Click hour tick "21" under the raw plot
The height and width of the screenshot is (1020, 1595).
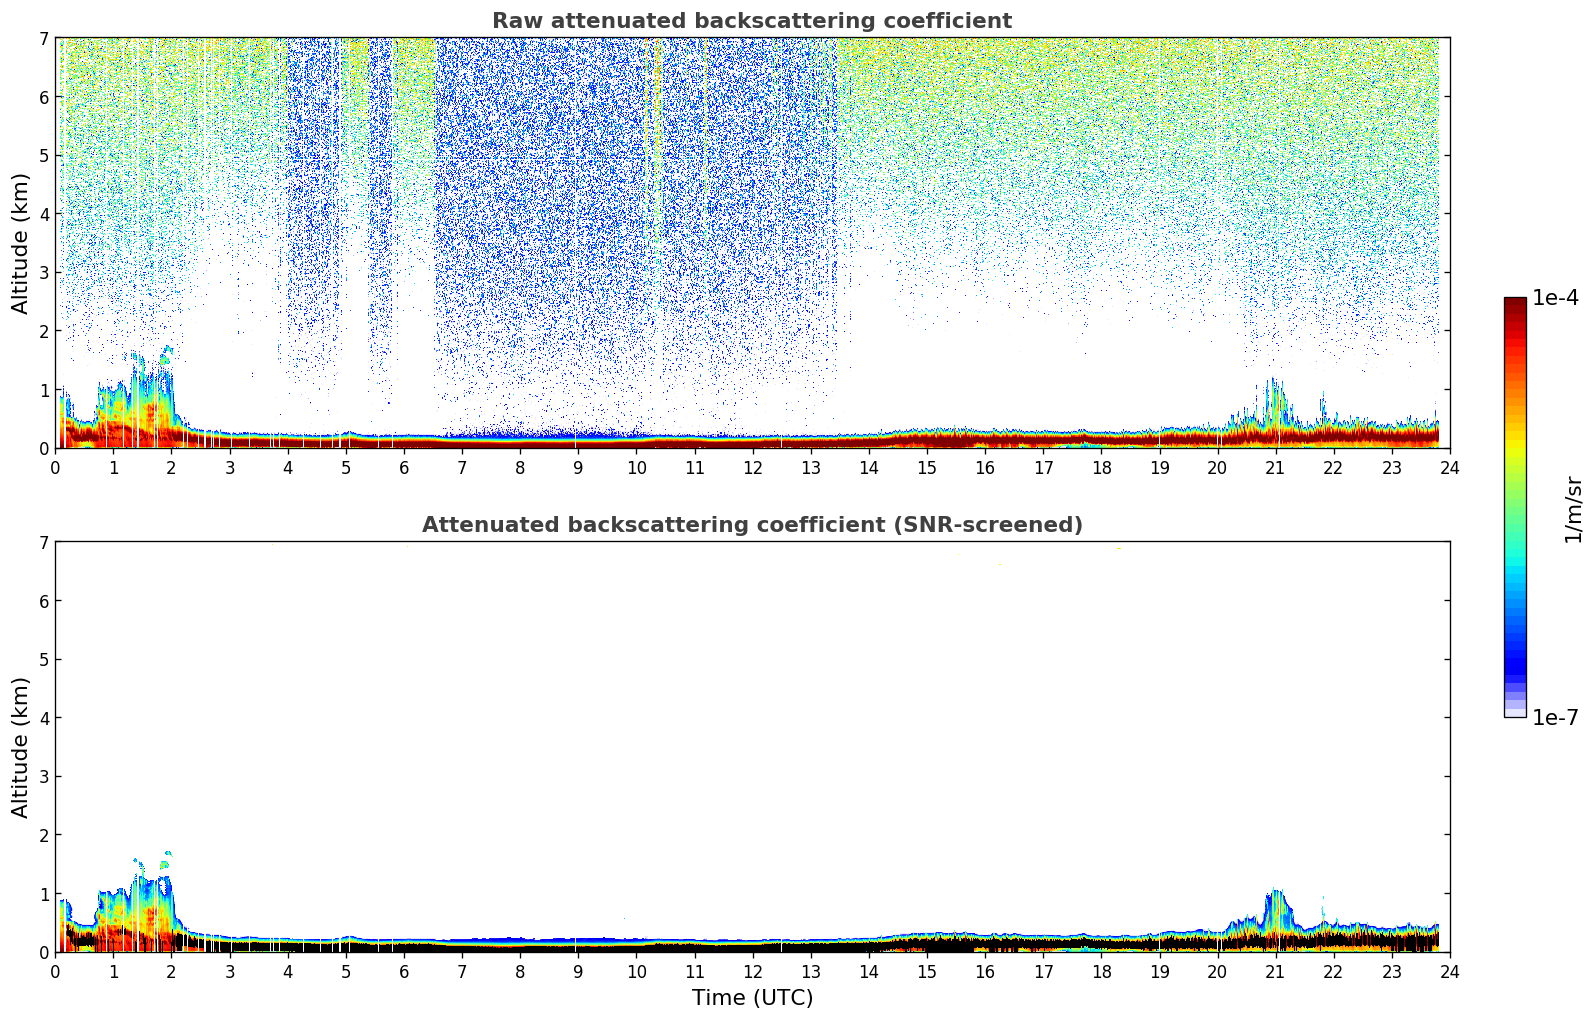pyautogui.click(x=1275, y=467)
